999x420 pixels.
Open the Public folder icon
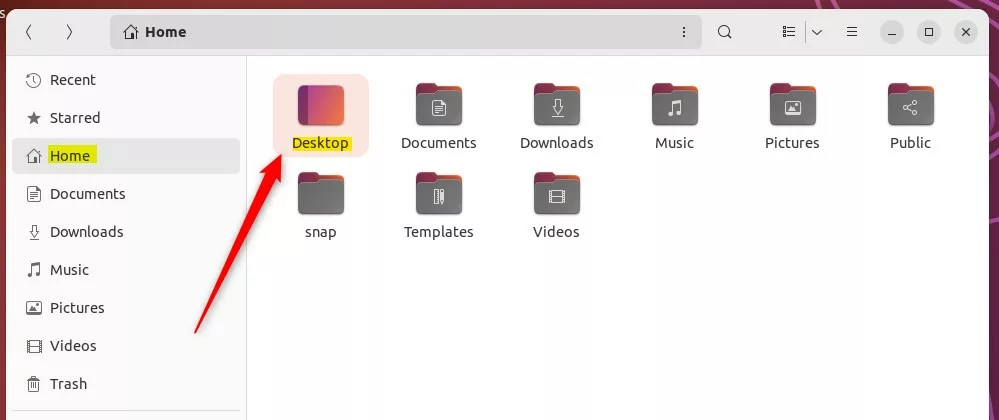tap(910, 105)
